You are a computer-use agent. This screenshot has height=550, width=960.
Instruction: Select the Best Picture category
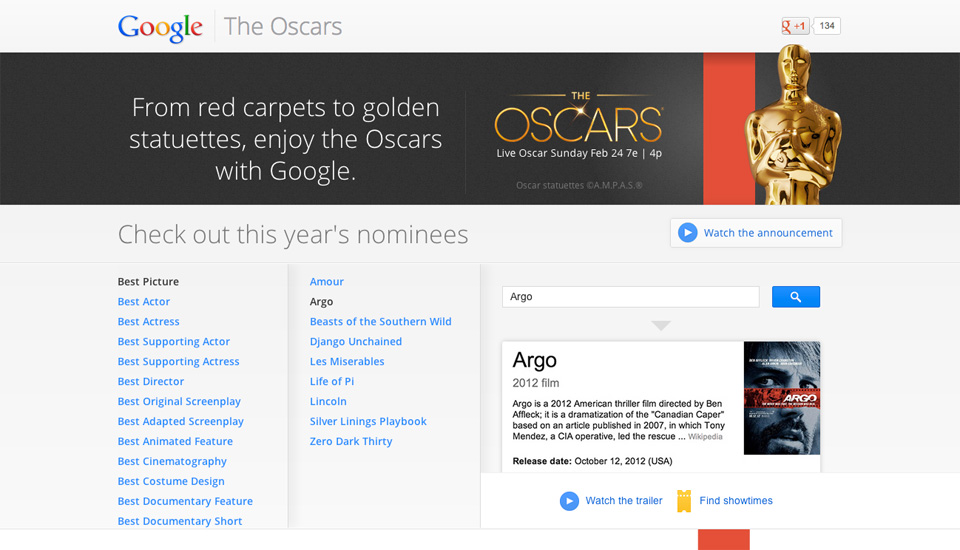[148, 282]
